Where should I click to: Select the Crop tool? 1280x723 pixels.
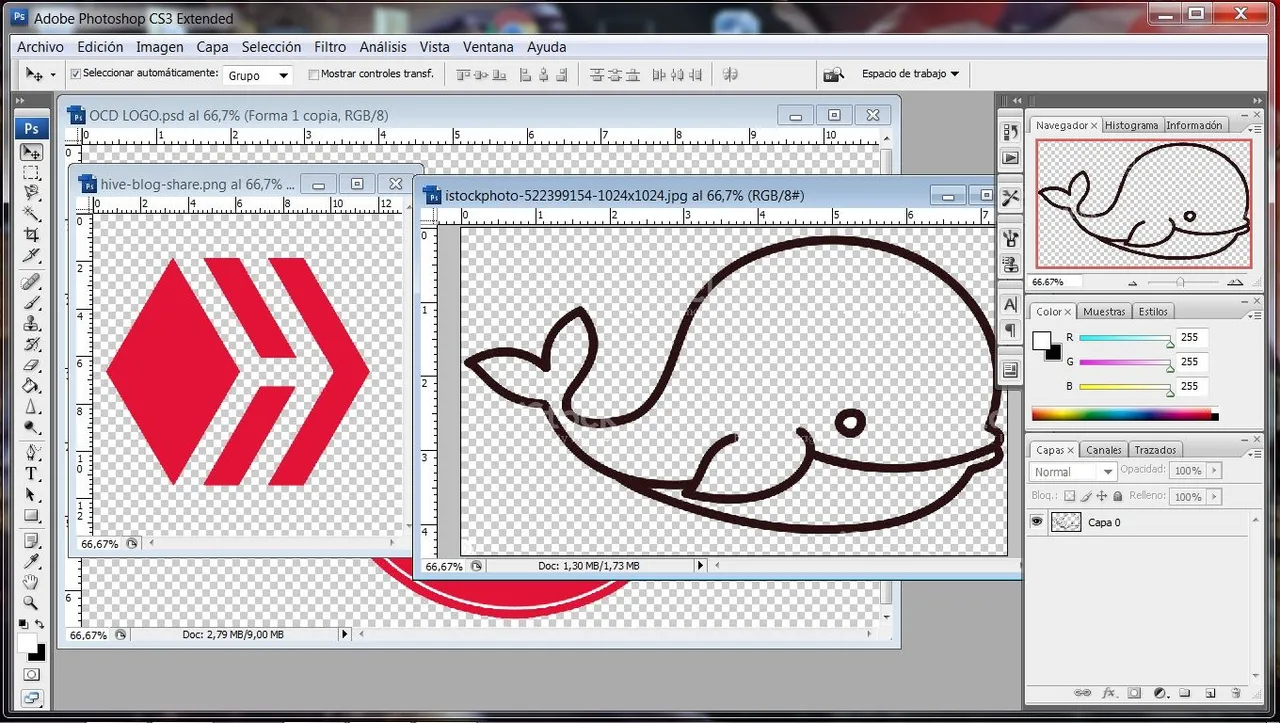click(32, 235)
